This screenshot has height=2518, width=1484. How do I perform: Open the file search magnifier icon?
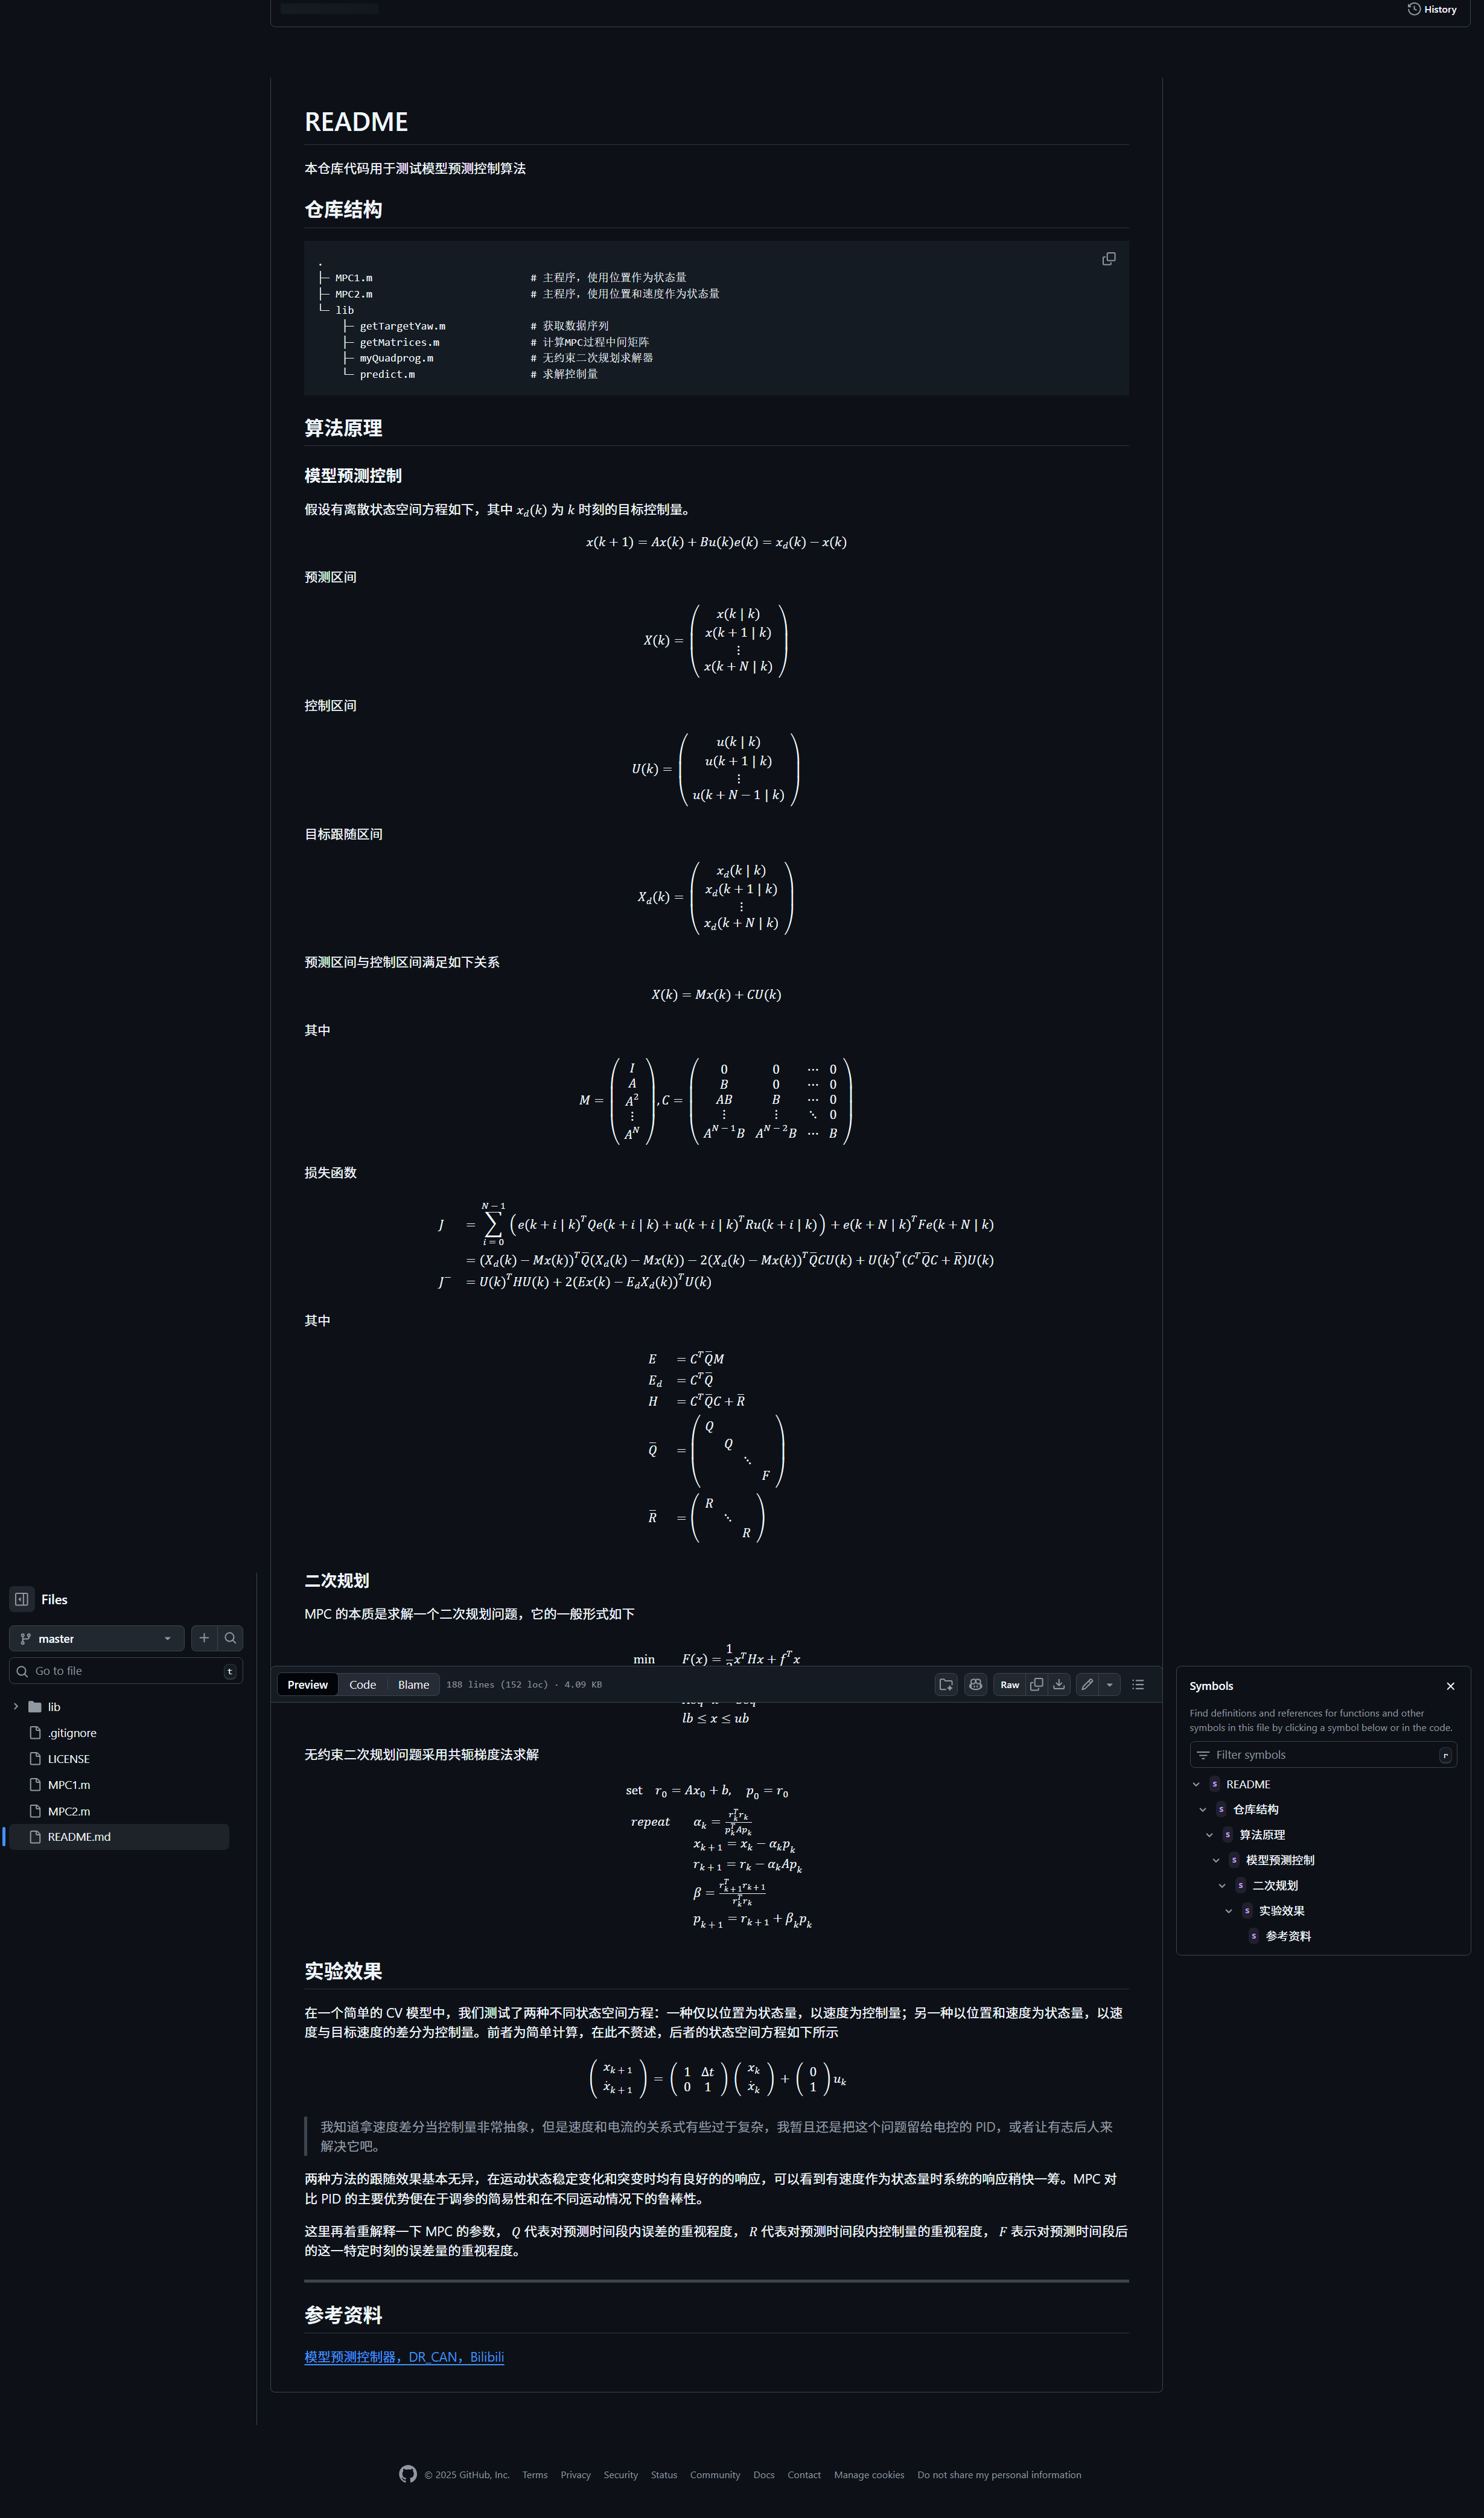(231, 1638)
